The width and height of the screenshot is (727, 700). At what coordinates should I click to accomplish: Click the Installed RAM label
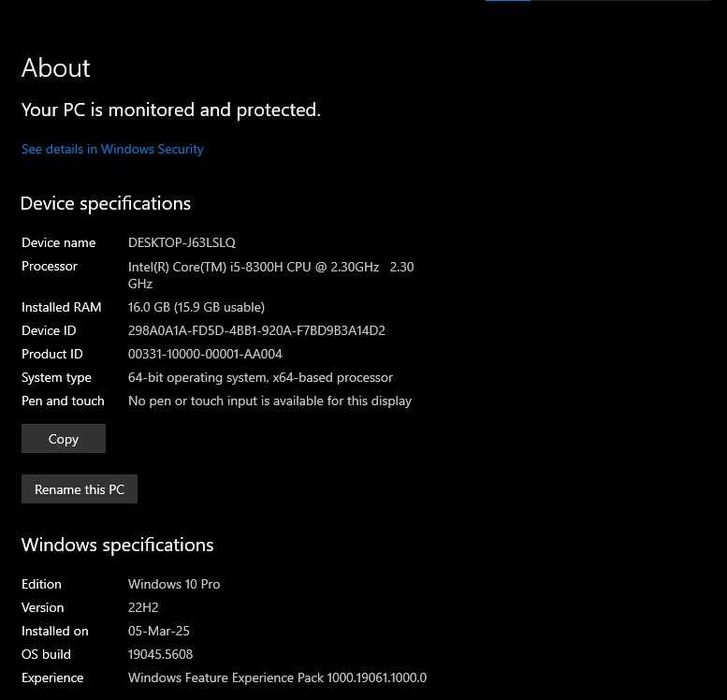tap(61, 307)
